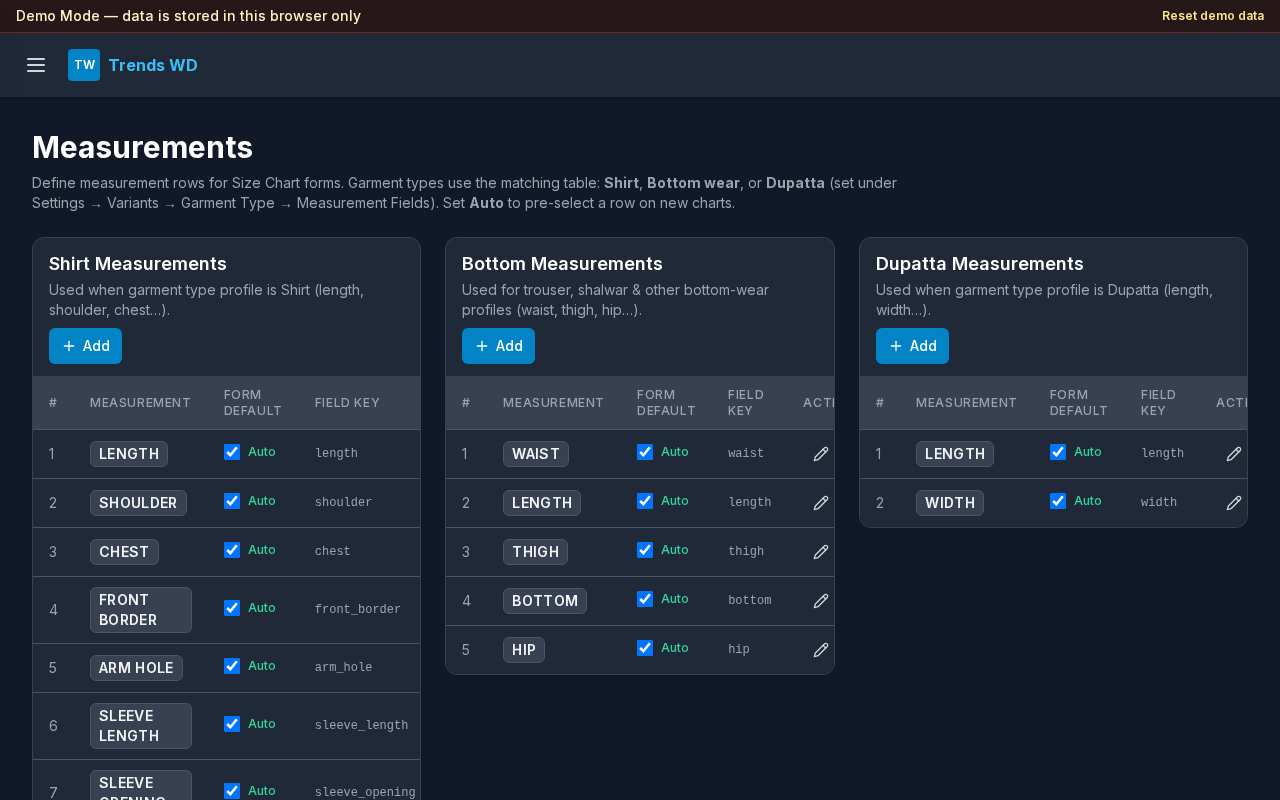
Task: Edit the HIP row pencil icon
Action: (x=821, y=650)
